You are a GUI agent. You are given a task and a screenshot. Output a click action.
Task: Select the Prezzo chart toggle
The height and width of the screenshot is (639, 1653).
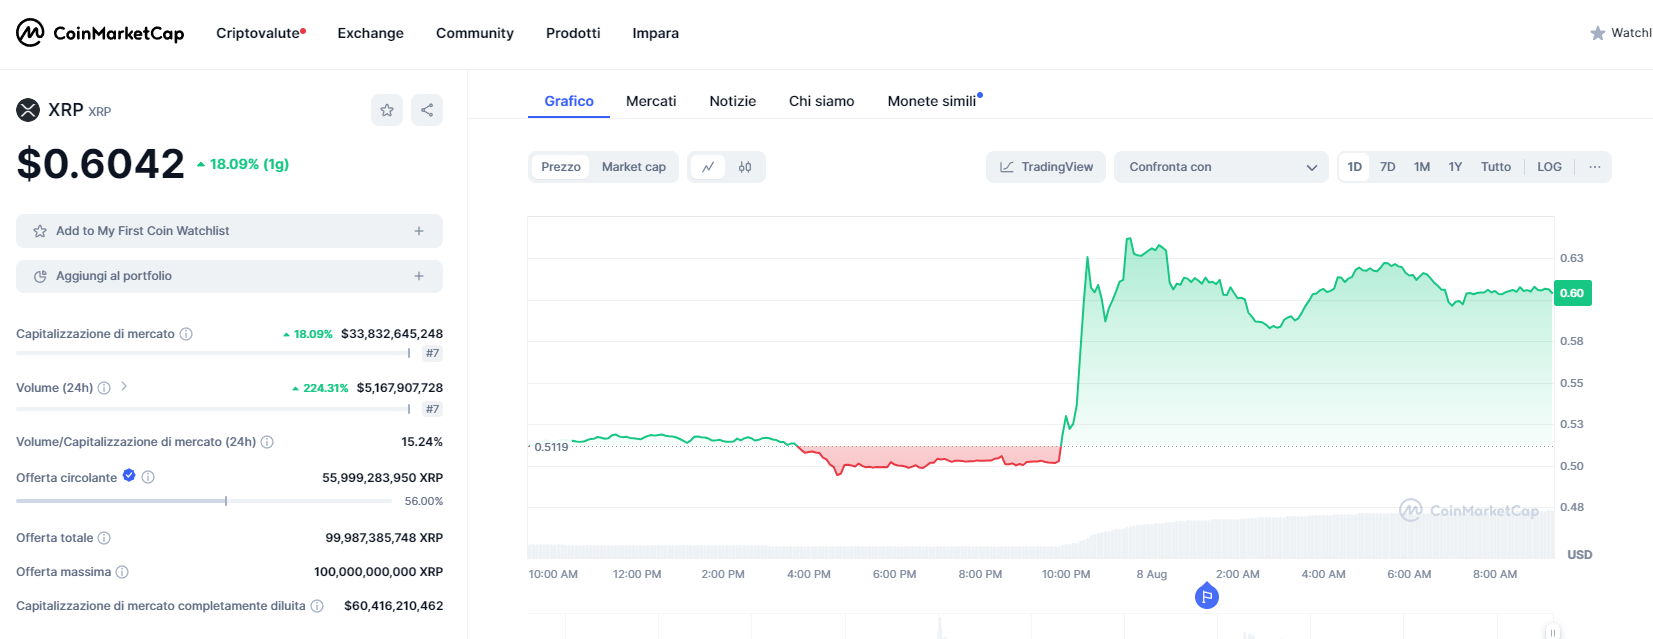[x=560, y=167]
